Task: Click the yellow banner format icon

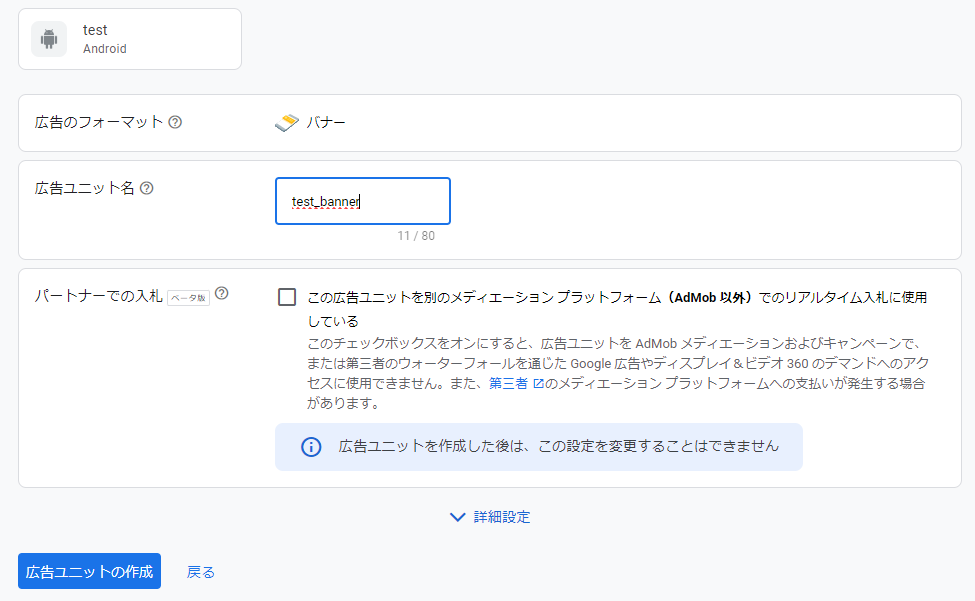Action: (286, 121)
